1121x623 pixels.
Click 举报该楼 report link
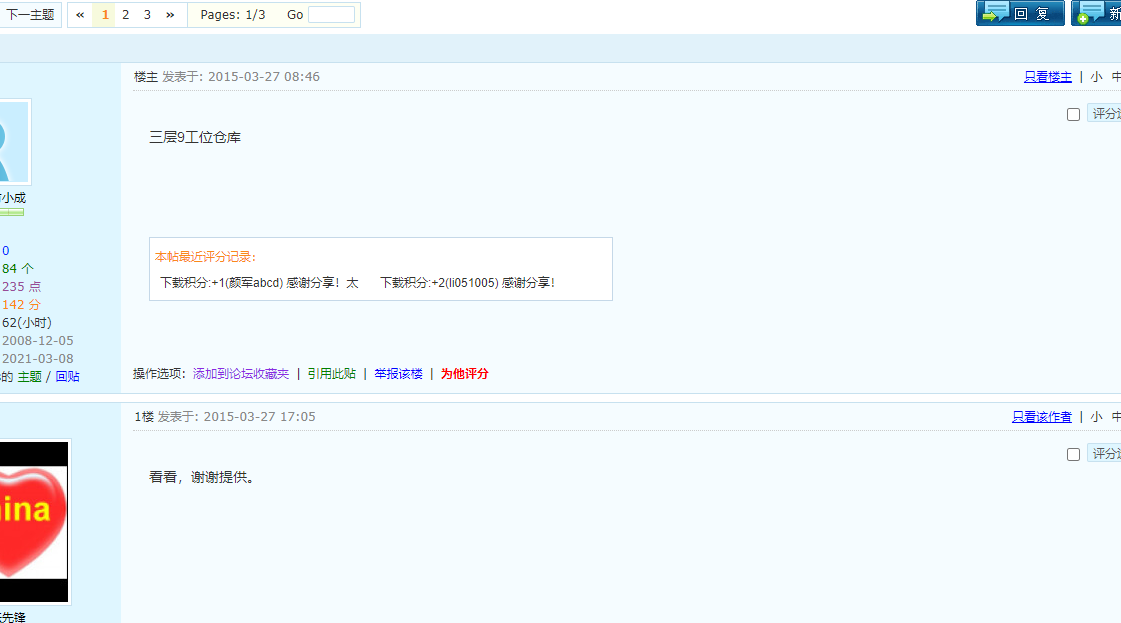tap(398, 374)
